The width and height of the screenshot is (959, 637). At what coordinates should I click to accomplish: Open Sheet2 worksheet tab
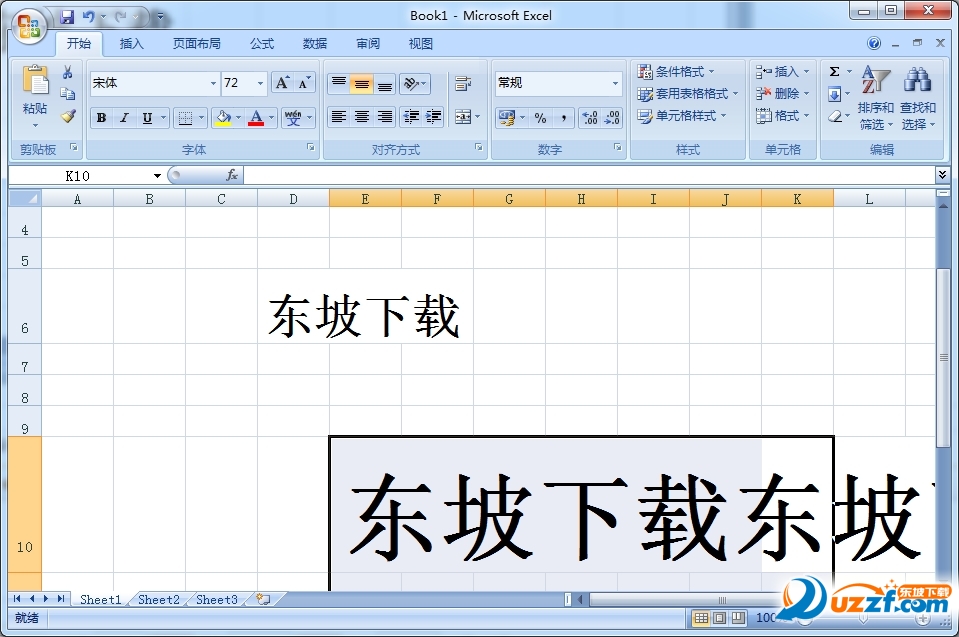point(159,600)
